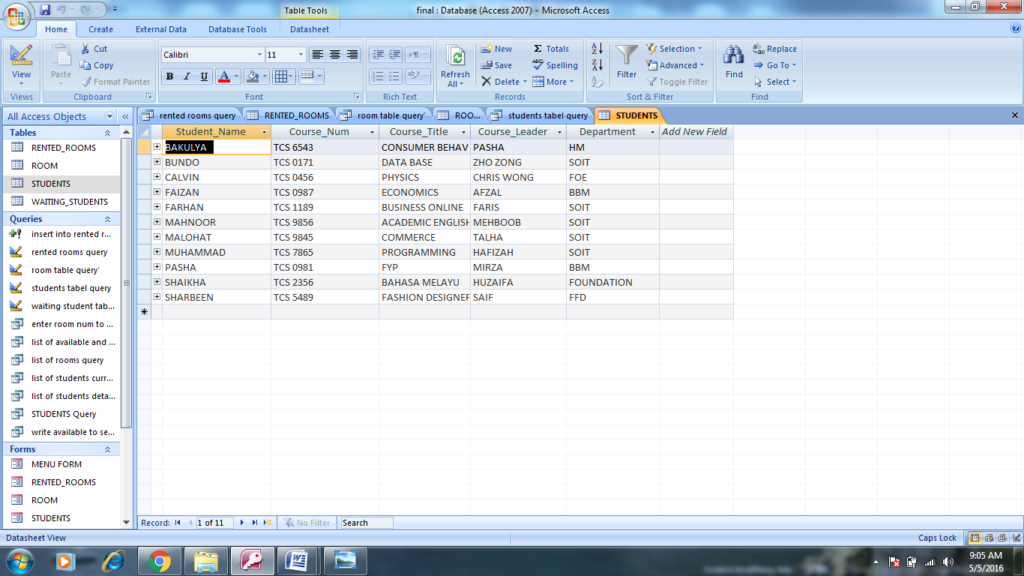The height and width of the screenshot is (576, 1024).
Task: Expand the FAIZAN row subdatasheet
Action: point(157,192)
